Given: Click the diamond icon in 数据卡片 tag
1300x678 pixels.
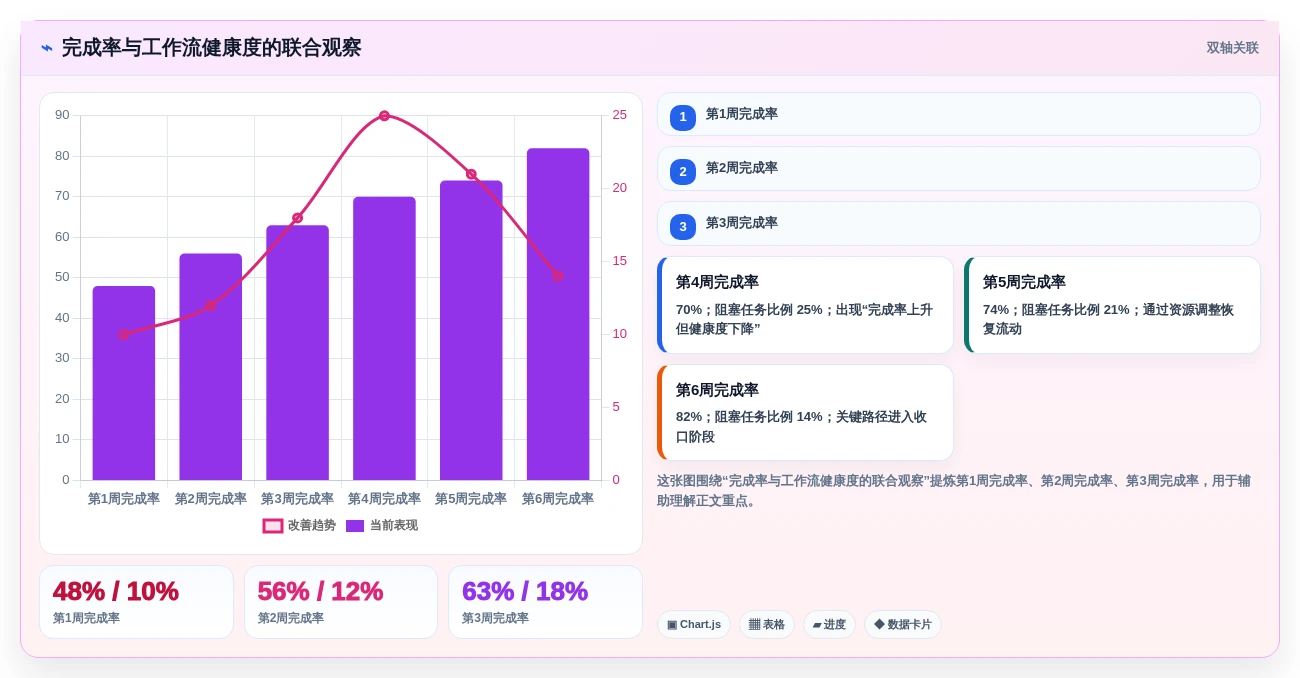Looking at the screenshot, I should click(x=879, y=624).
